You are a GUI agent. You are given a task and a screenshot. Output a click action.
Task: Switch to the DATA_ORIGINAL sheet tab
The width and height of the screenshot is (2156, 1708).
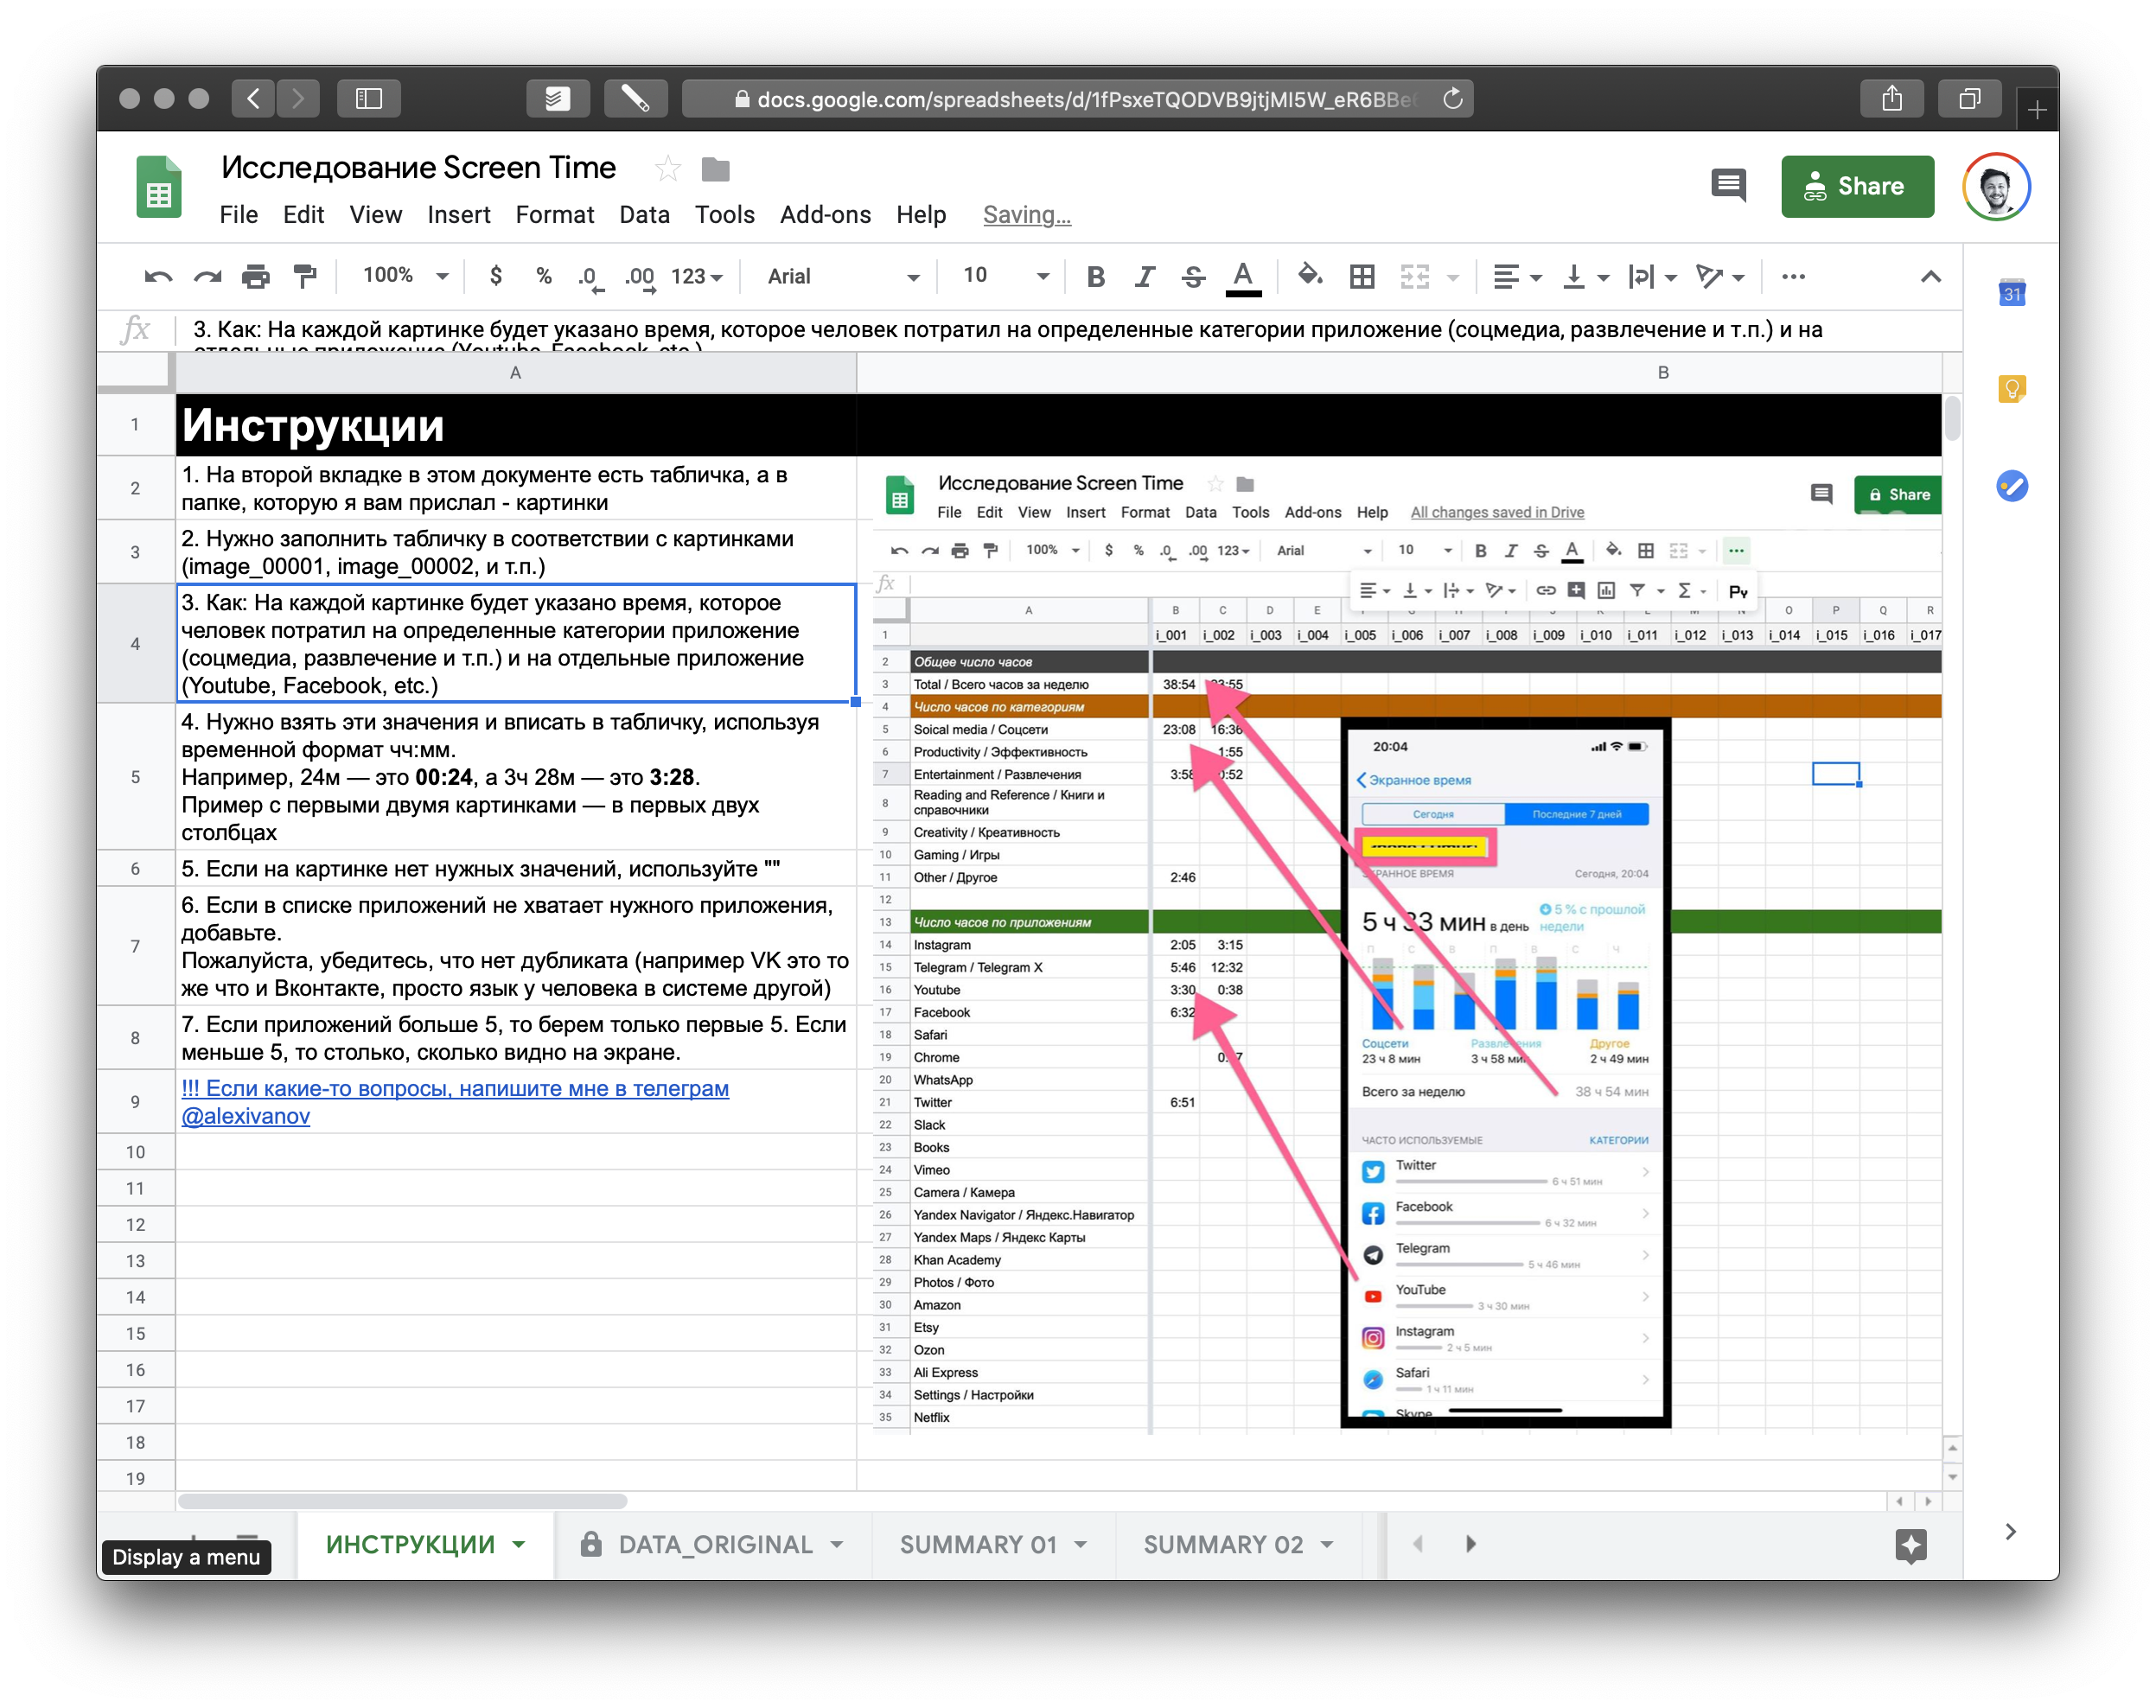[713, 1544]
